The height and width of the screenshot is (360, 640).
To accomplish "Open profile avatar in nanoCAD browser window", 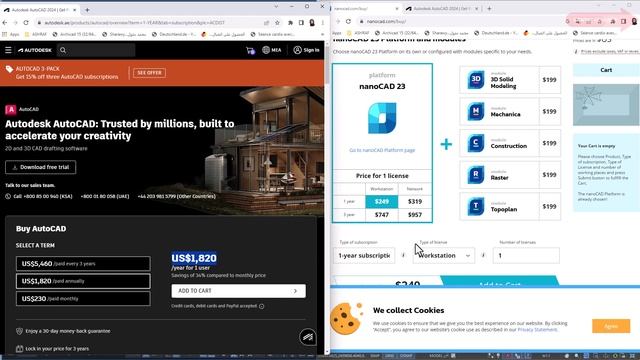I will [635, 21].
